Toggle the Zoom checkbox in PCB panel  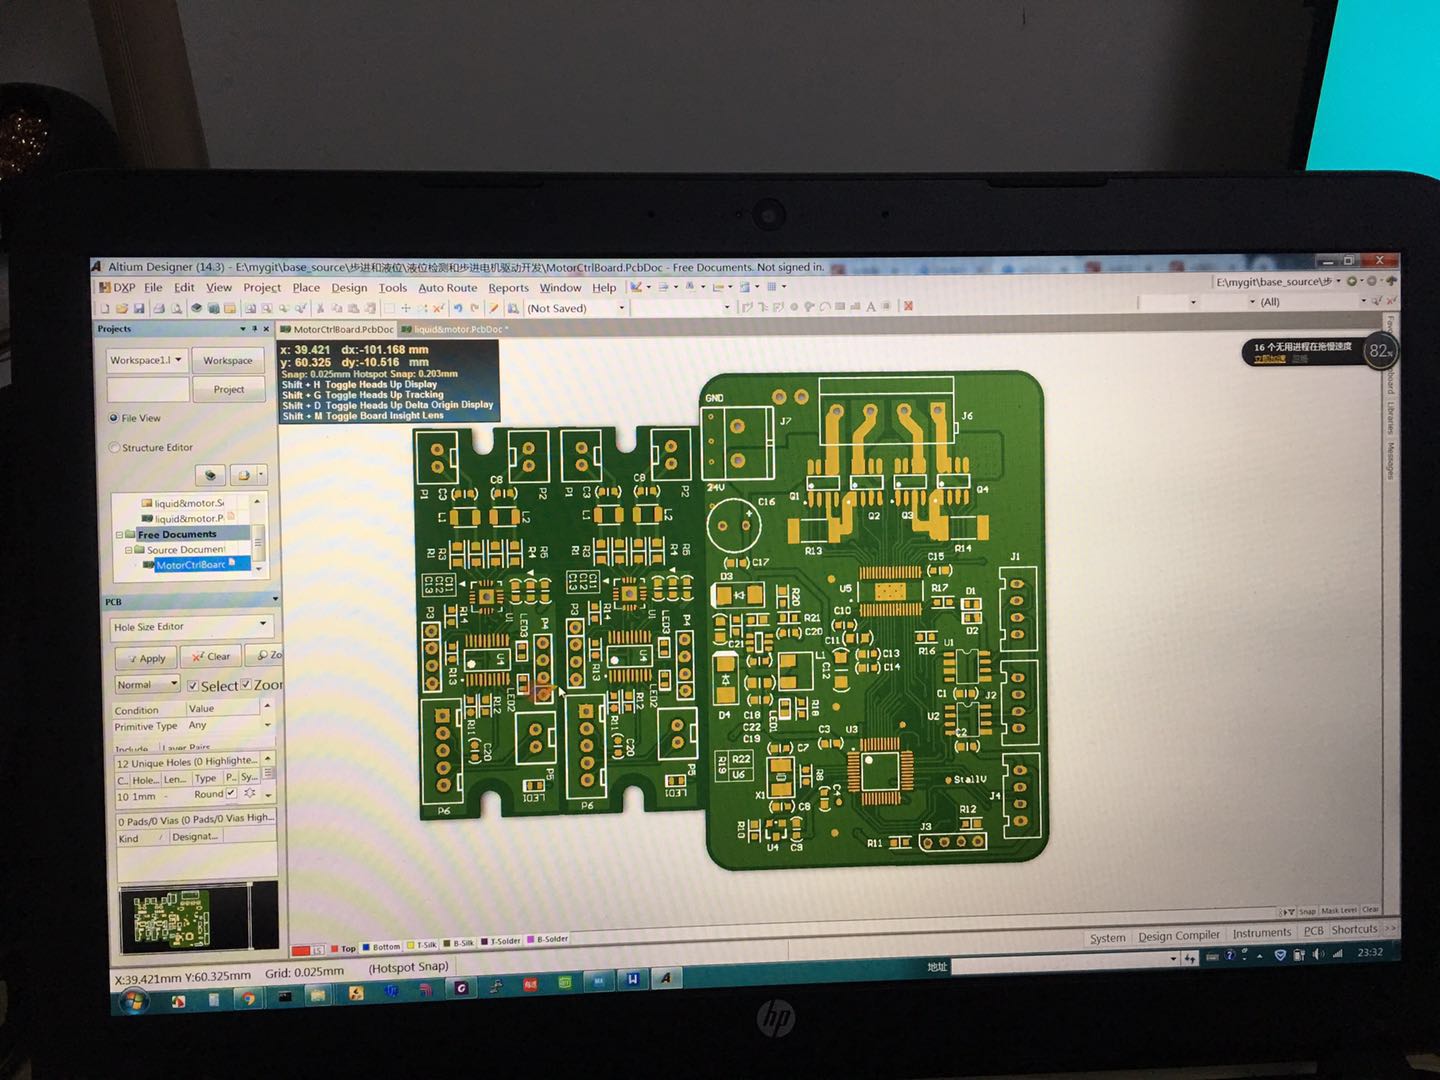[246, 684]
